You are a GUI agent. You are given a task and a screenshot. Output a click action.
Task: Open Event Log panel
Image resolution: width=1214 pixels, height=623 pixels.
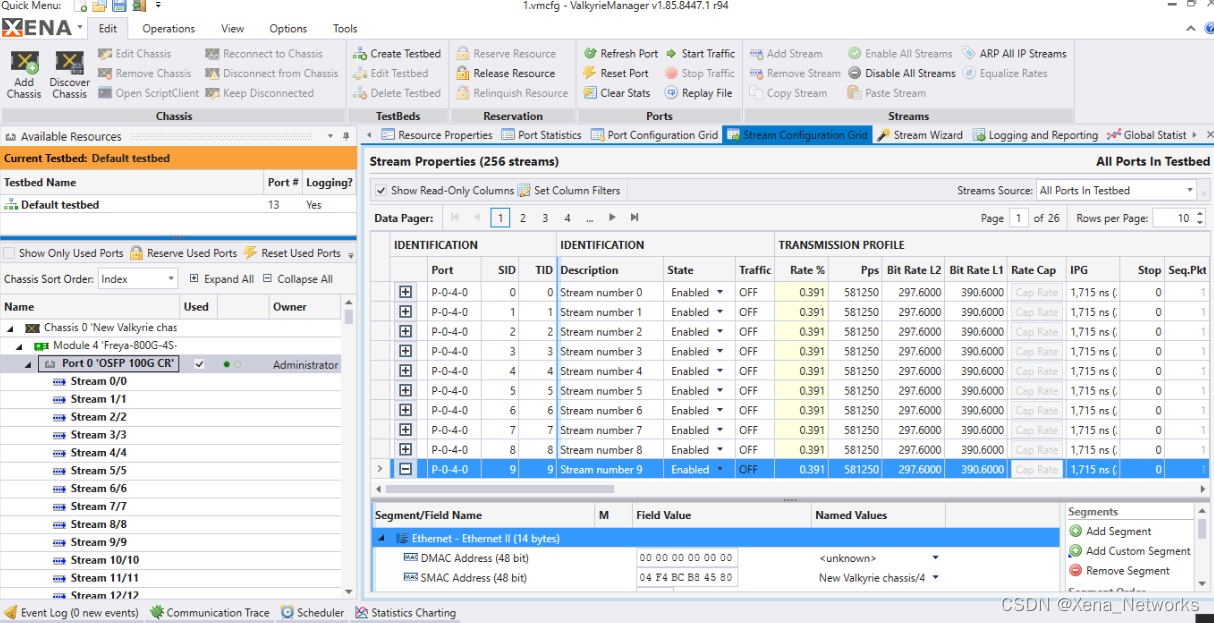(71, 612)
